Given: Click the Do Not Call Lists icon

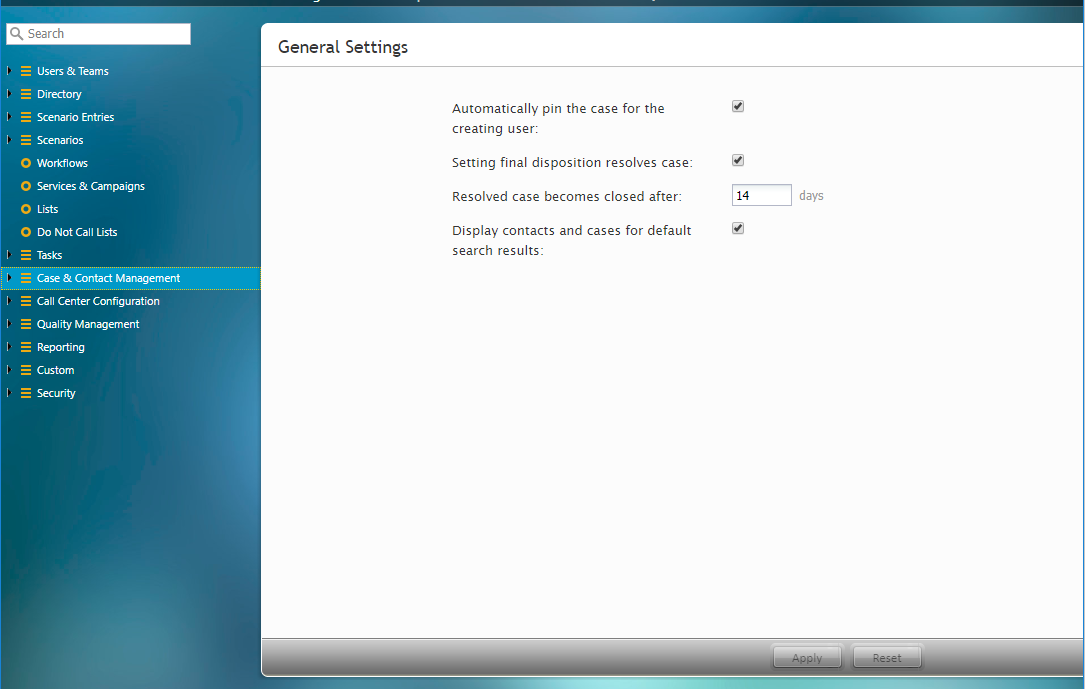Looking at the screenshot, I should click(x=26, y=232).
